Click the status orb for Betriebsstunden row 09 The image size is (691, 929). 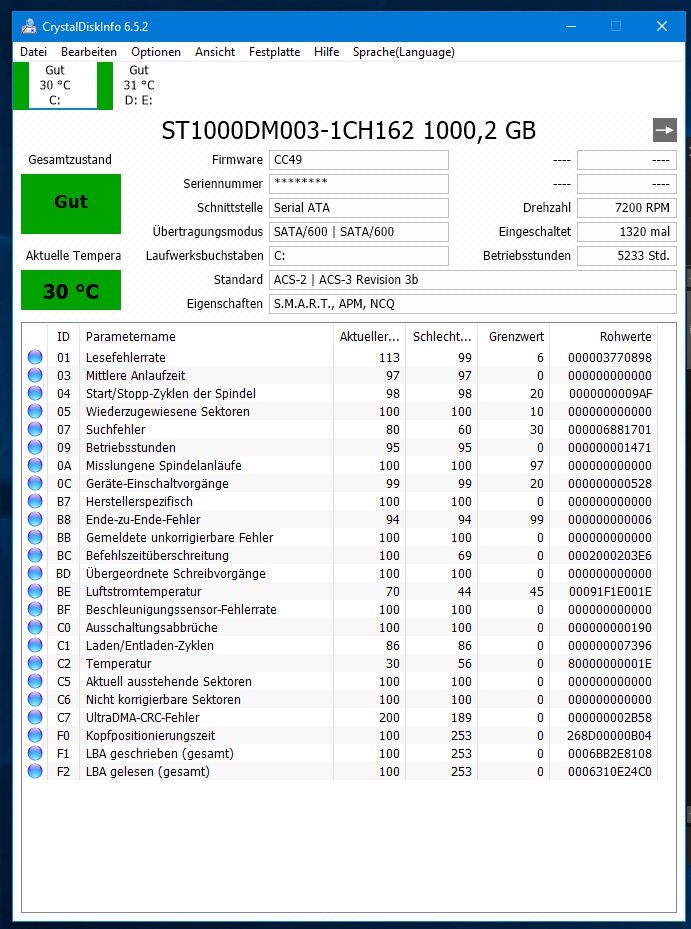coord(35,447)
